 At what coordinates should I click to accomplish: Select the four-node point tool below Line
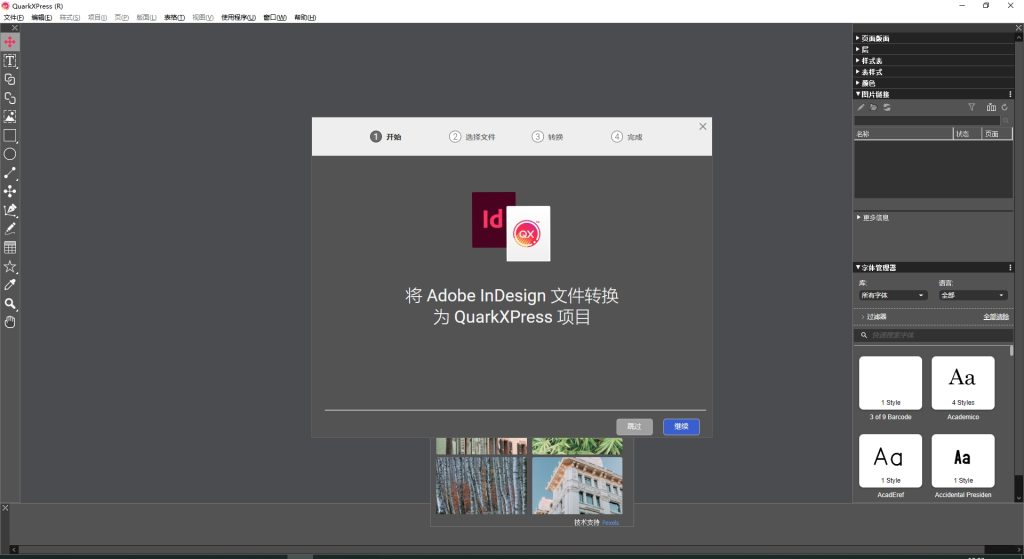point(10,191)
